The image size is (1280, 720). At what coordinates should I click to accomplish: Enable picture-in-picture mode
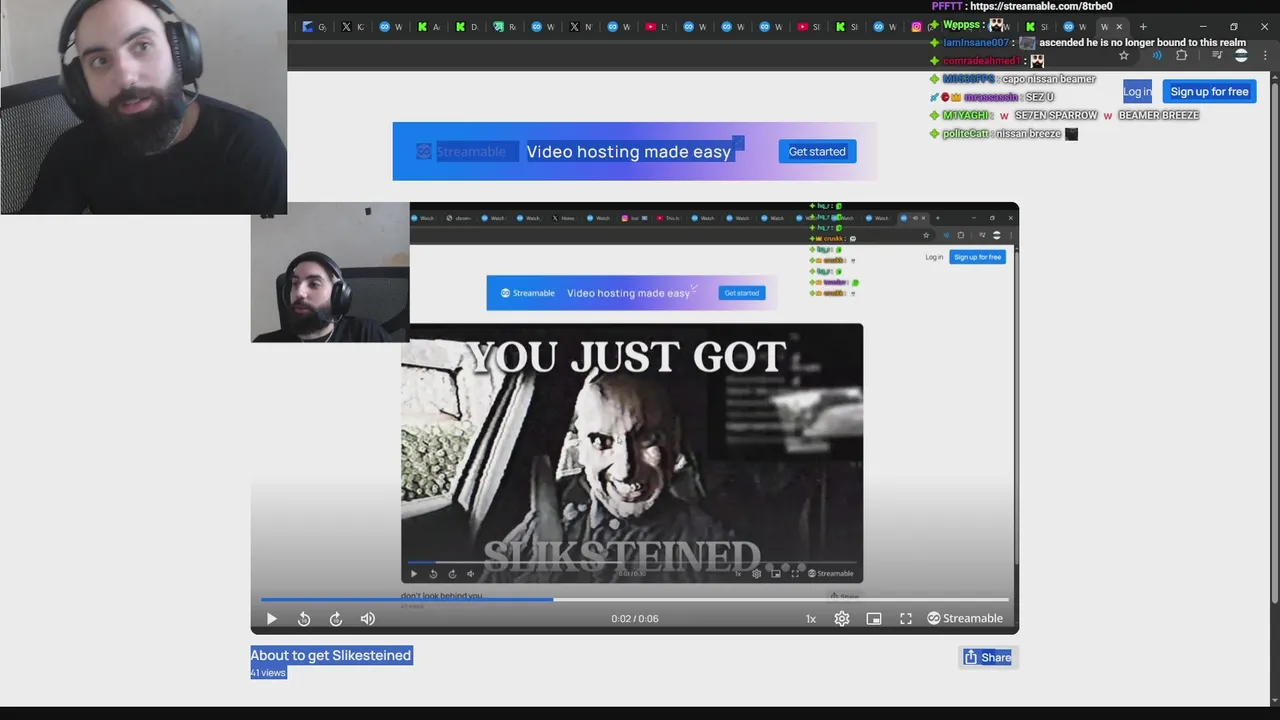[x=874, y=619]
